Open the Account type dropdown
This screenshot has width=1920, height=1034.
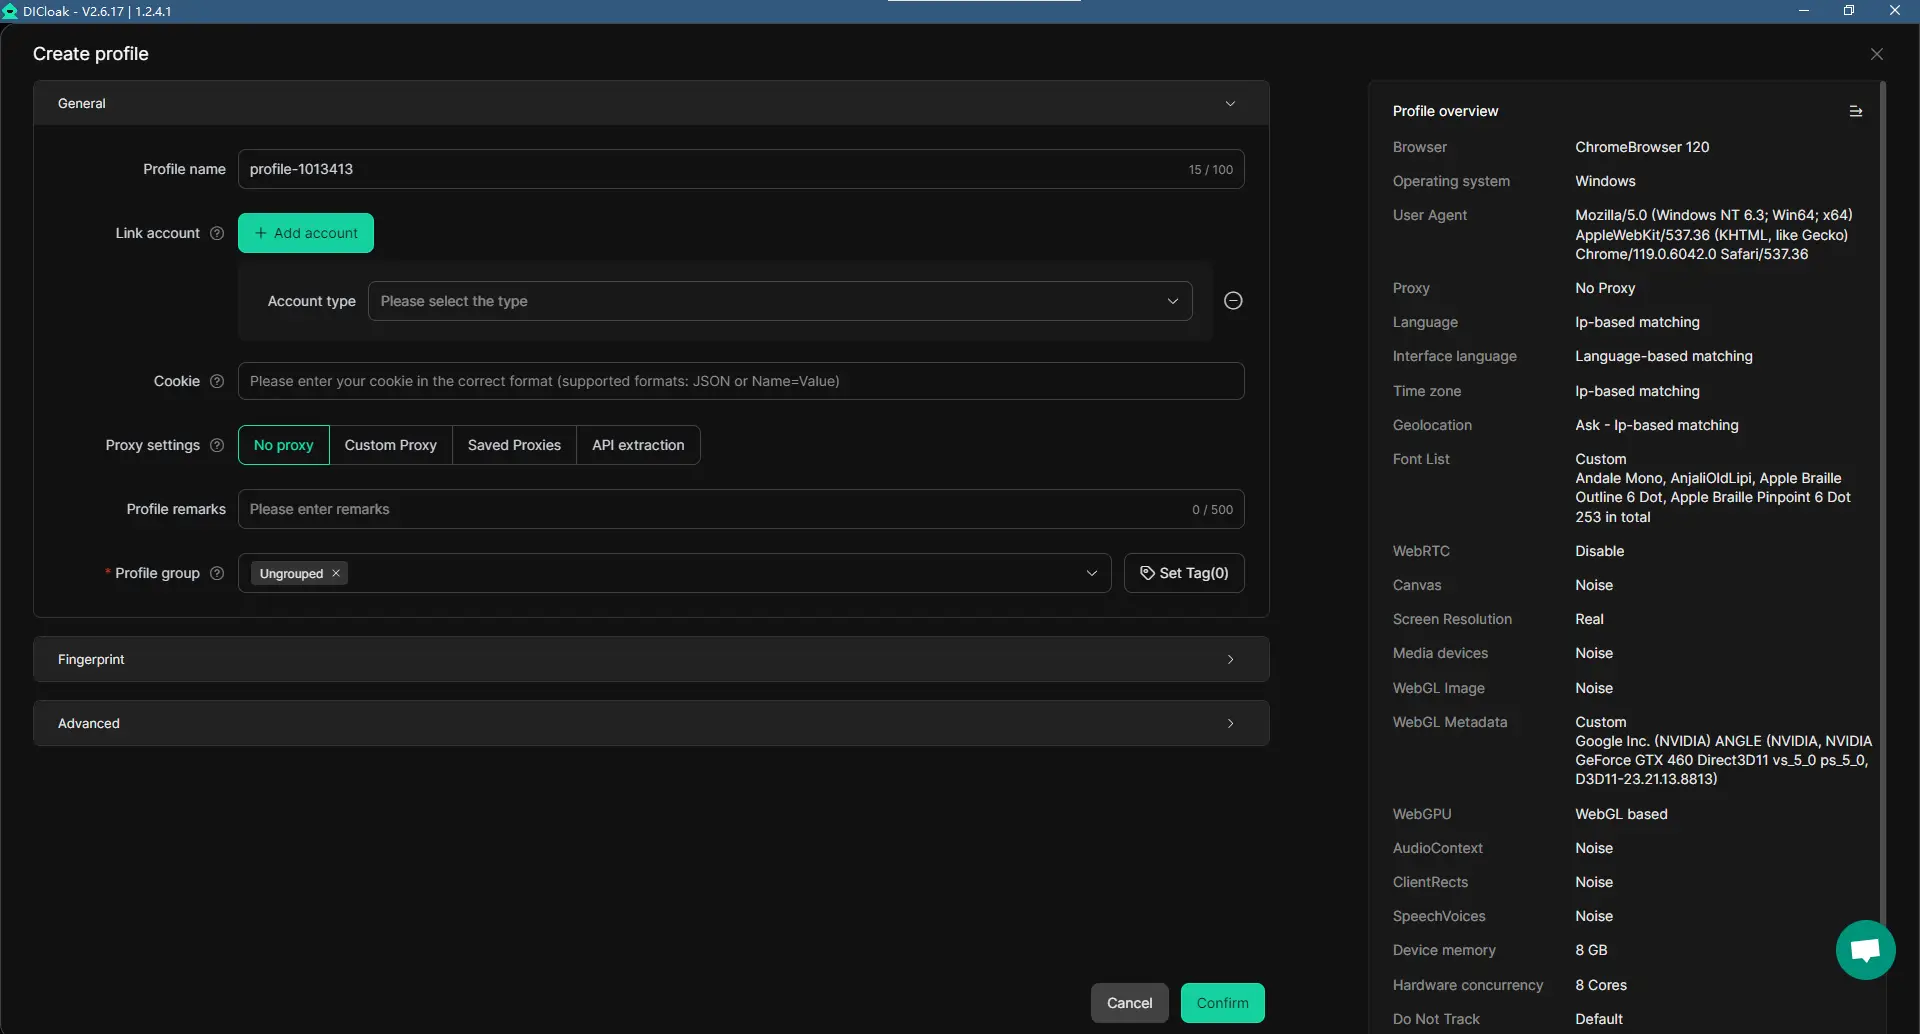[x=780, y=301]
